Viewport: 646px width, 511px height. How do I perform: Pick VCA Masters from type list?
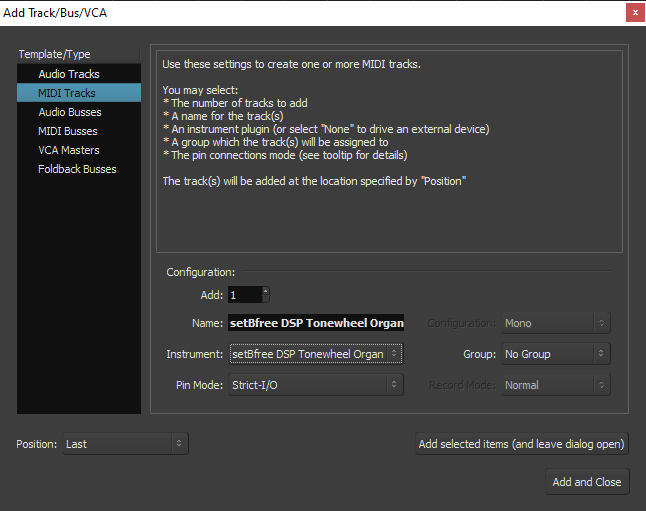click(x=79, y=150)
